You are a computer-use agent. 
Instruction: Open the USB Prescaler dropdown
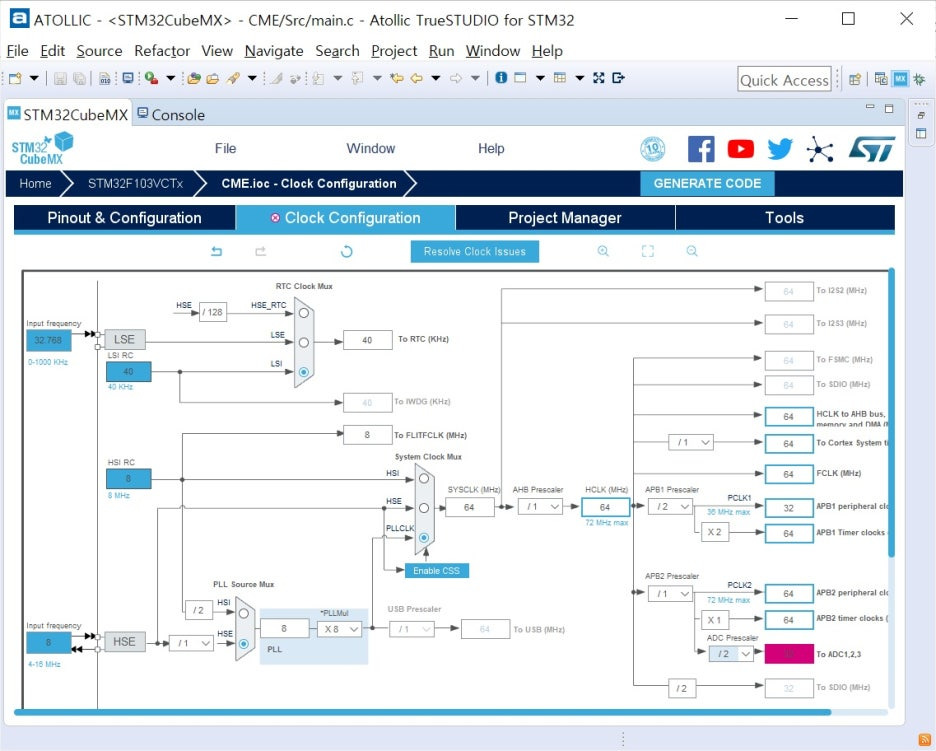412,629
